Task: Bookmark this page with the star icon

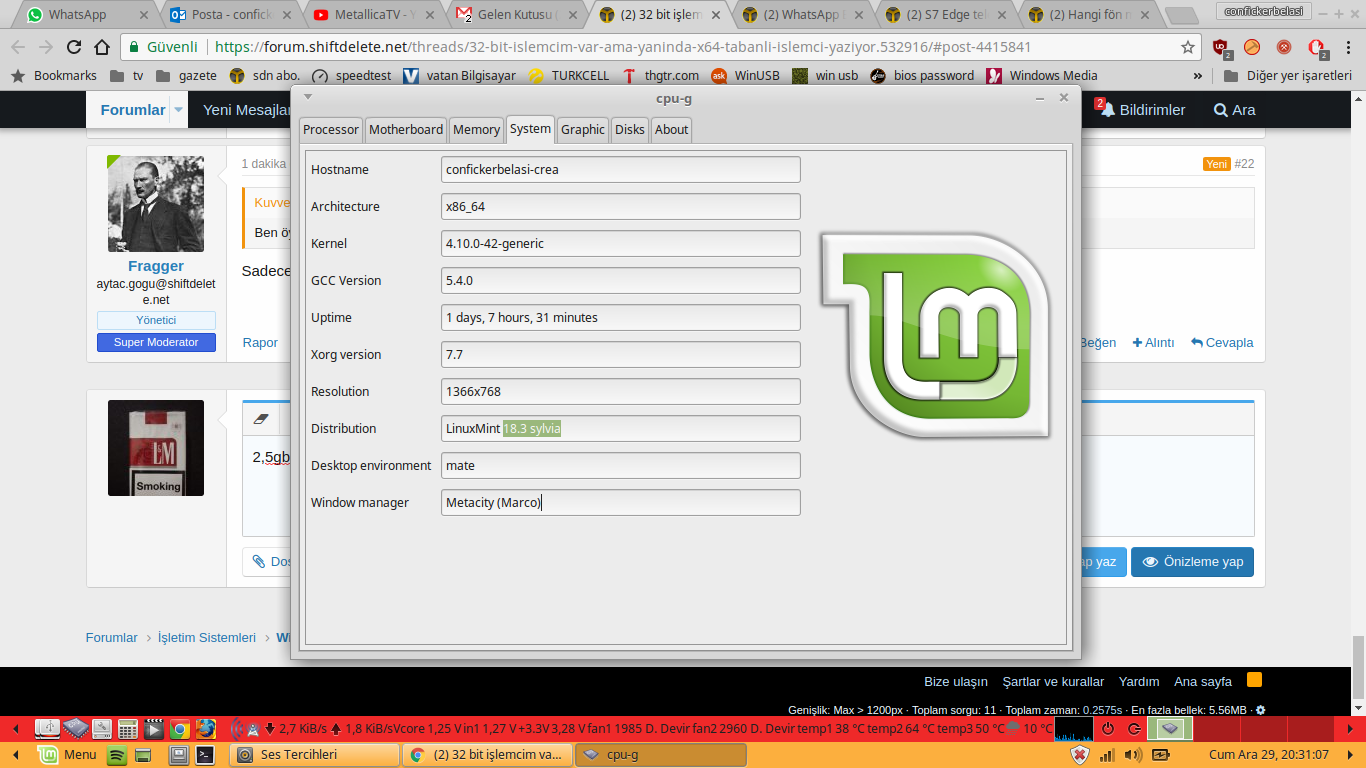Action: 1188,47
